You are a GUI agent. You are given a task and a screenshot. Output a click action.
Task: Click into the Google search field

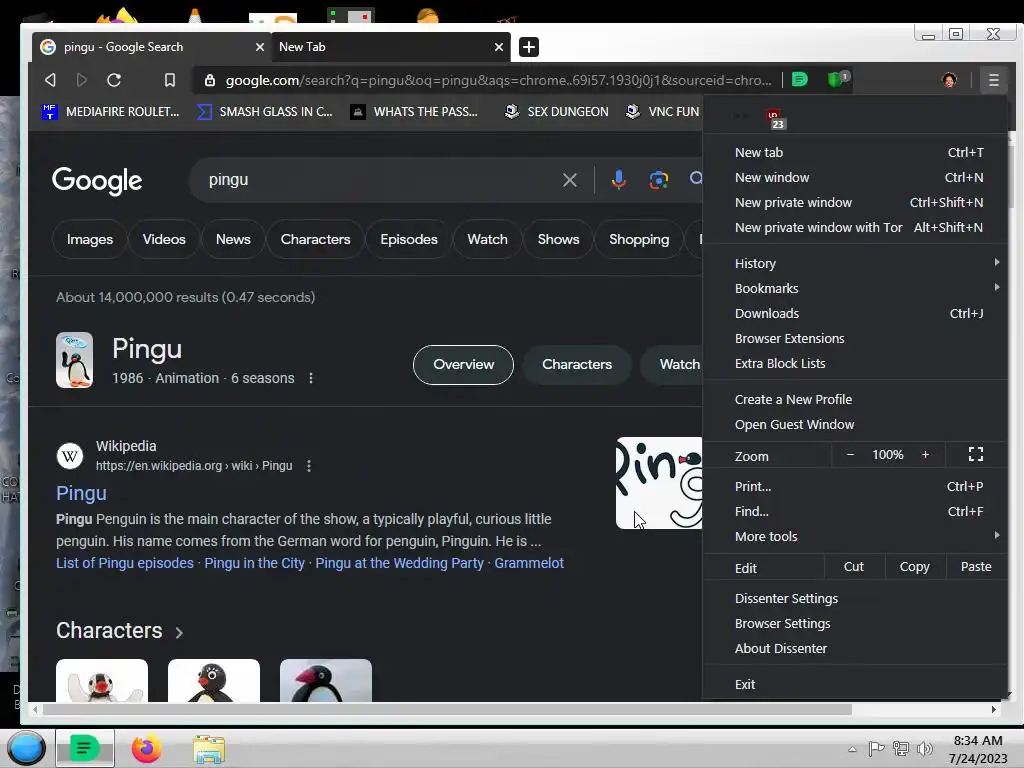point(382,180)
